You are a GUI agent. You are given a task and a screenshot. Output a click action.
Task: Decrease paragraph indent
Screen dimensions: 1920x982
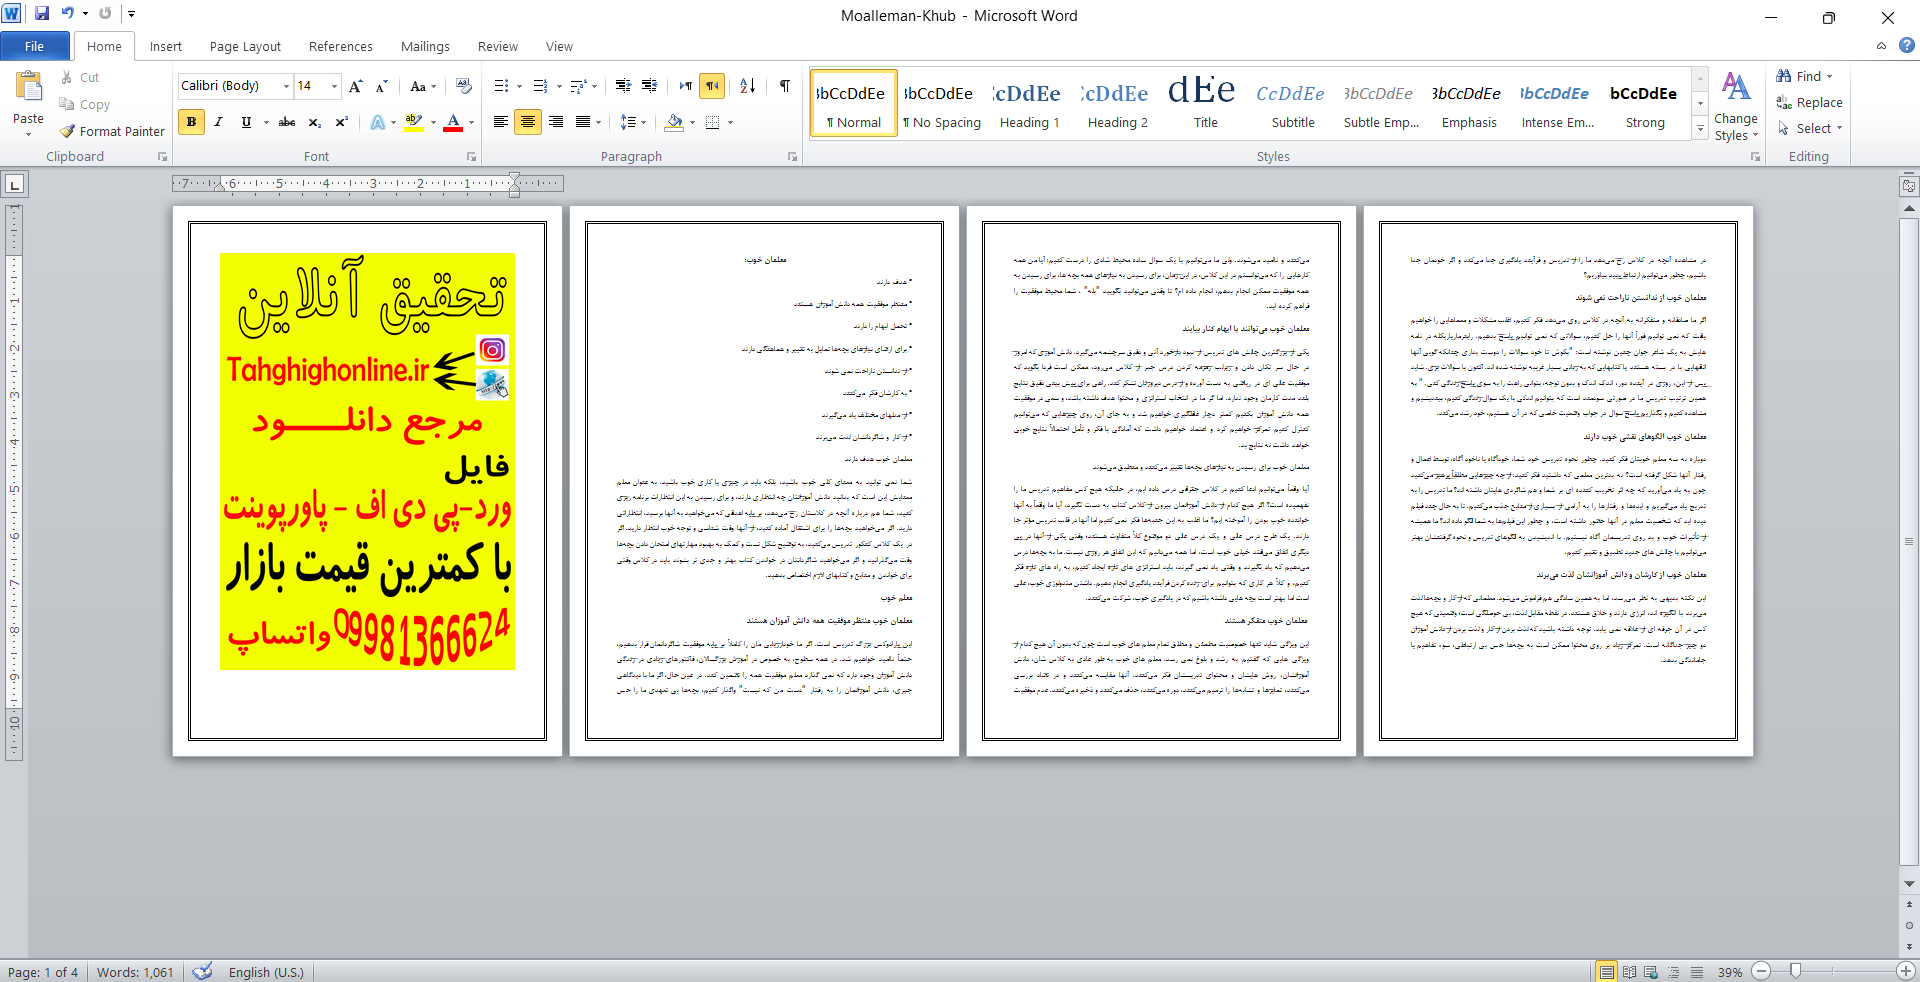coord(623,86)
